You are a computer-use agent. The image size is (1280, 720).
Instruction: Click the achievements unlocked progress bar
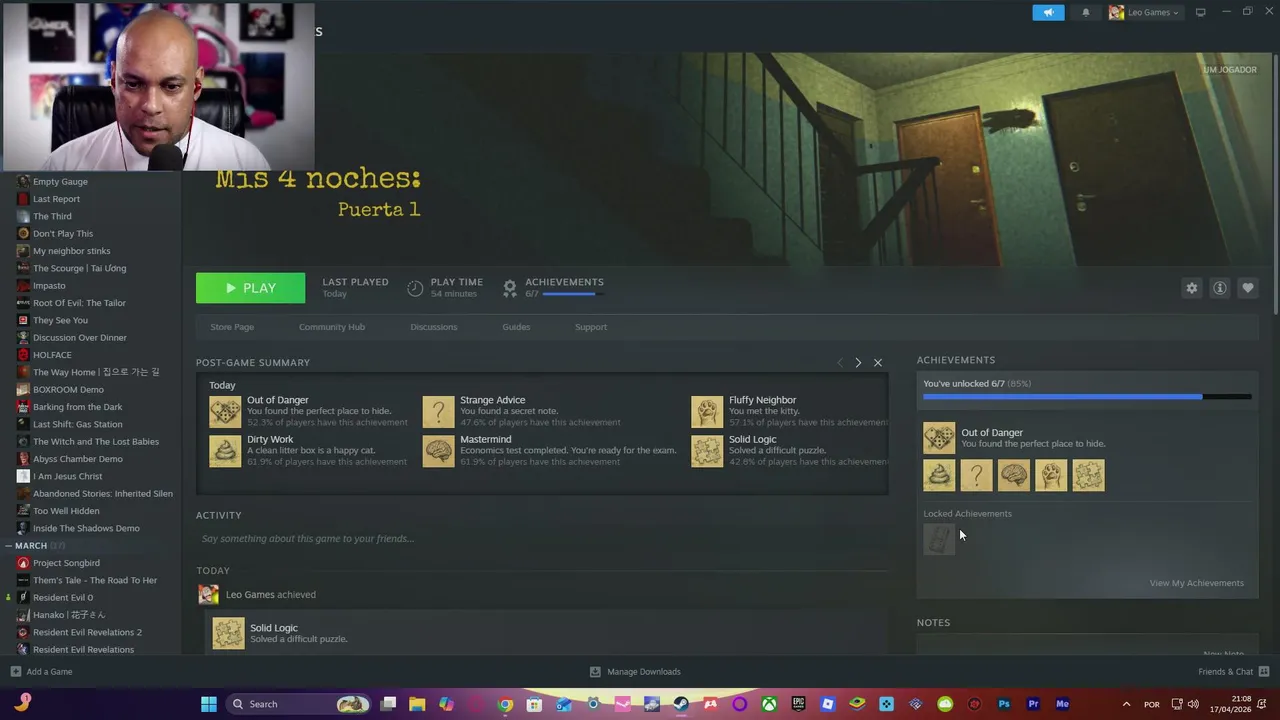click(1087, 397)
